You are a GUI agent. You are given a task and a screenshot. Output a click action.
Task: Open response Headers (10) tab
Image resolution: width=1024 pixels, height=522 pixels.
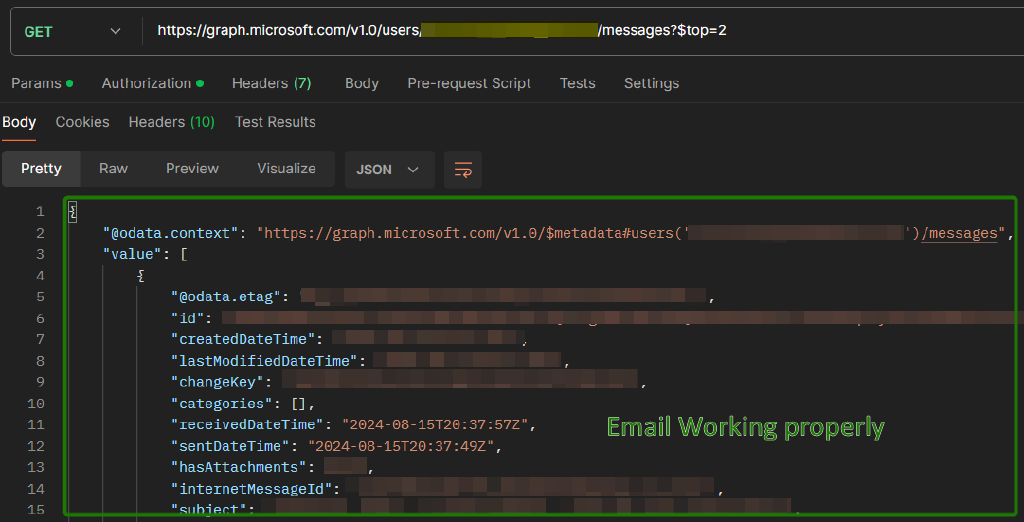tap(171, 122)
